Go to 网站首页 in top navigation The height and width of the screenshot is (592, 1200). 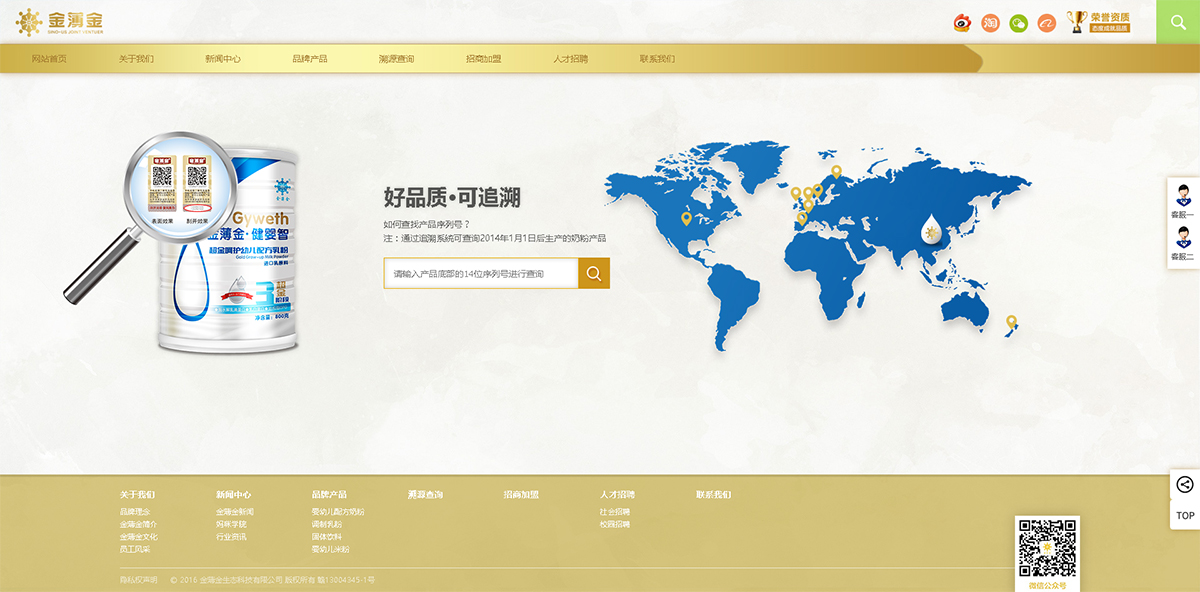tap(49, 59)
